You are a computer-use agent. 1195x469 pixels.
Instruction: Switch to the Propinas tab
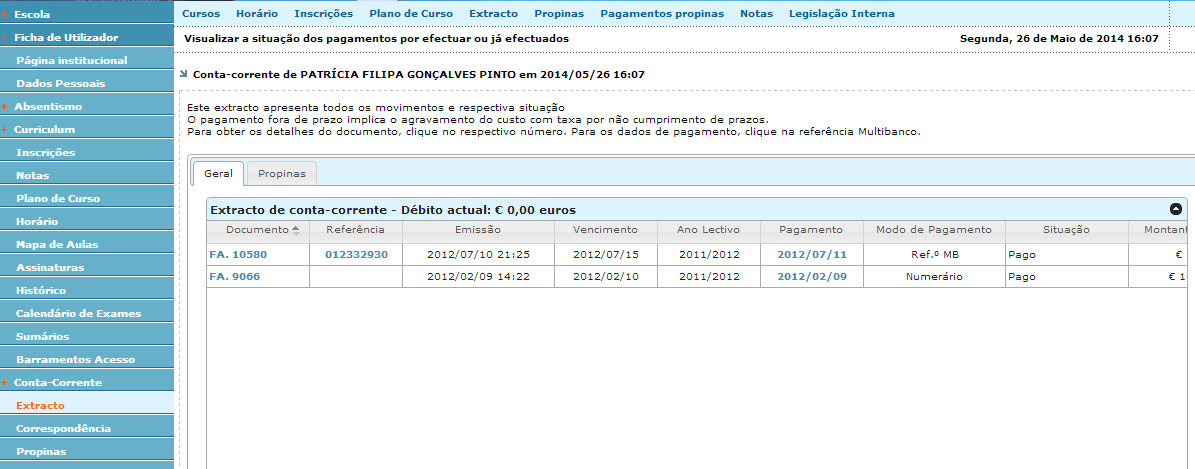[282, 173]
